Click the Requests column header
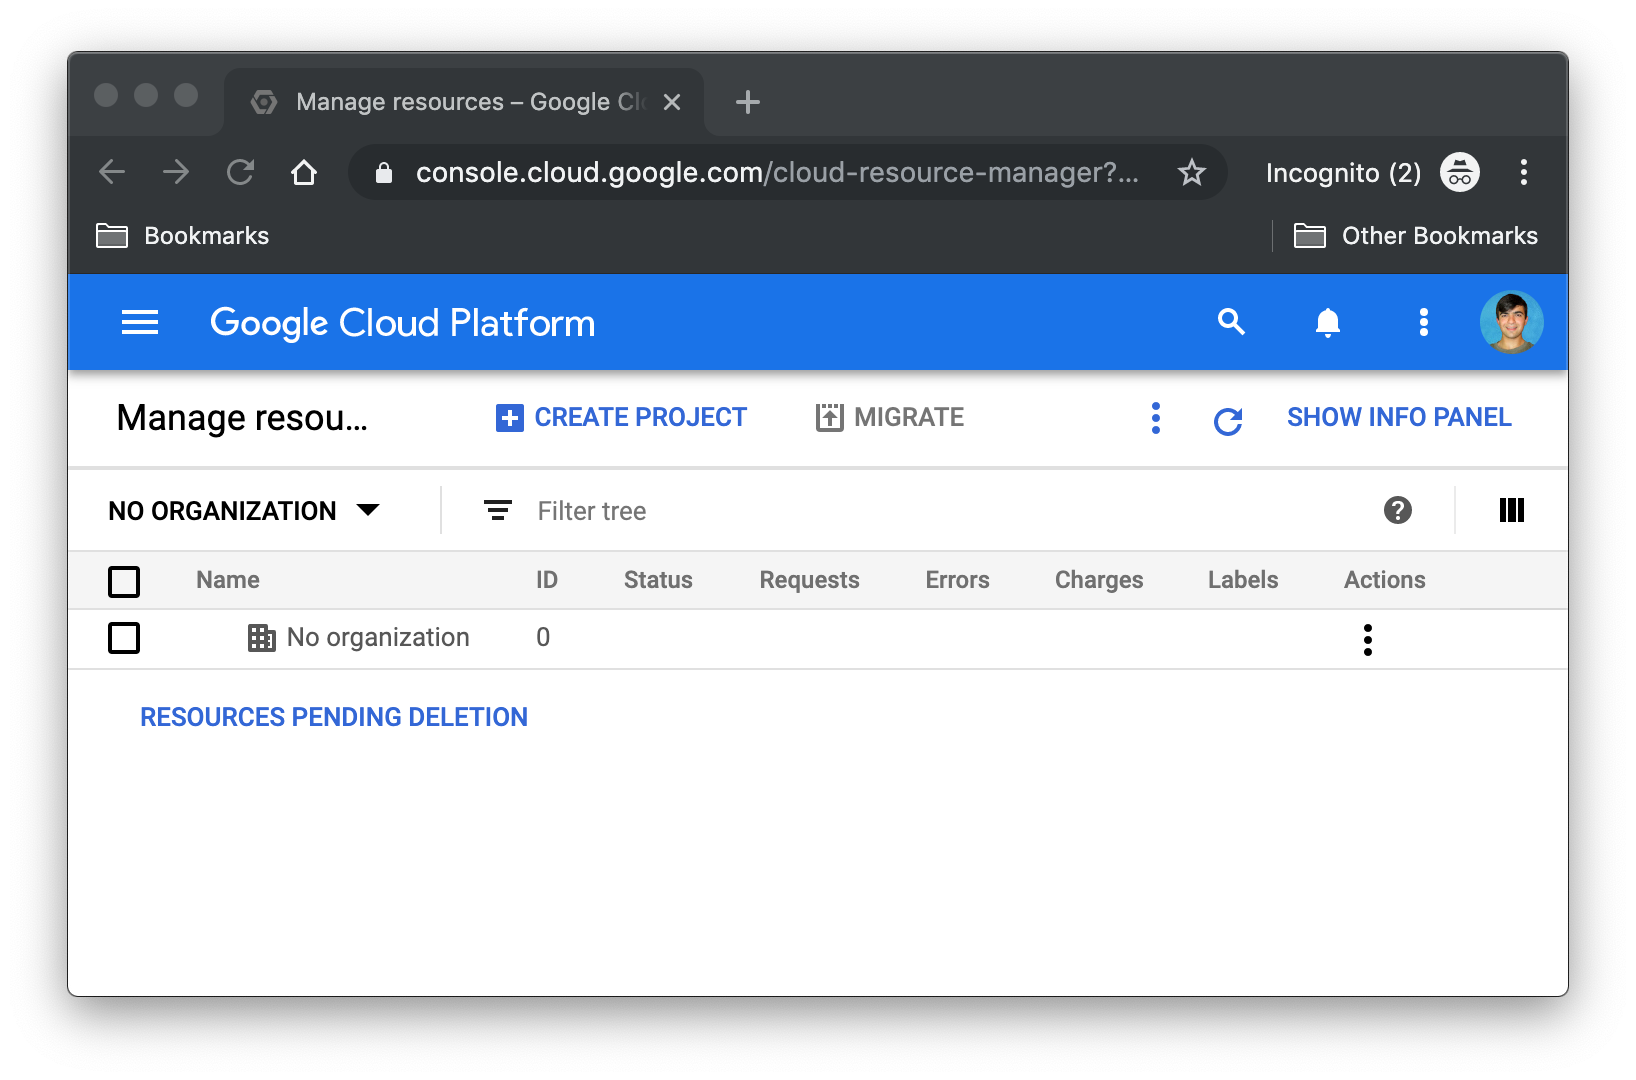The image size is (1636, 1080). (809, 580)
